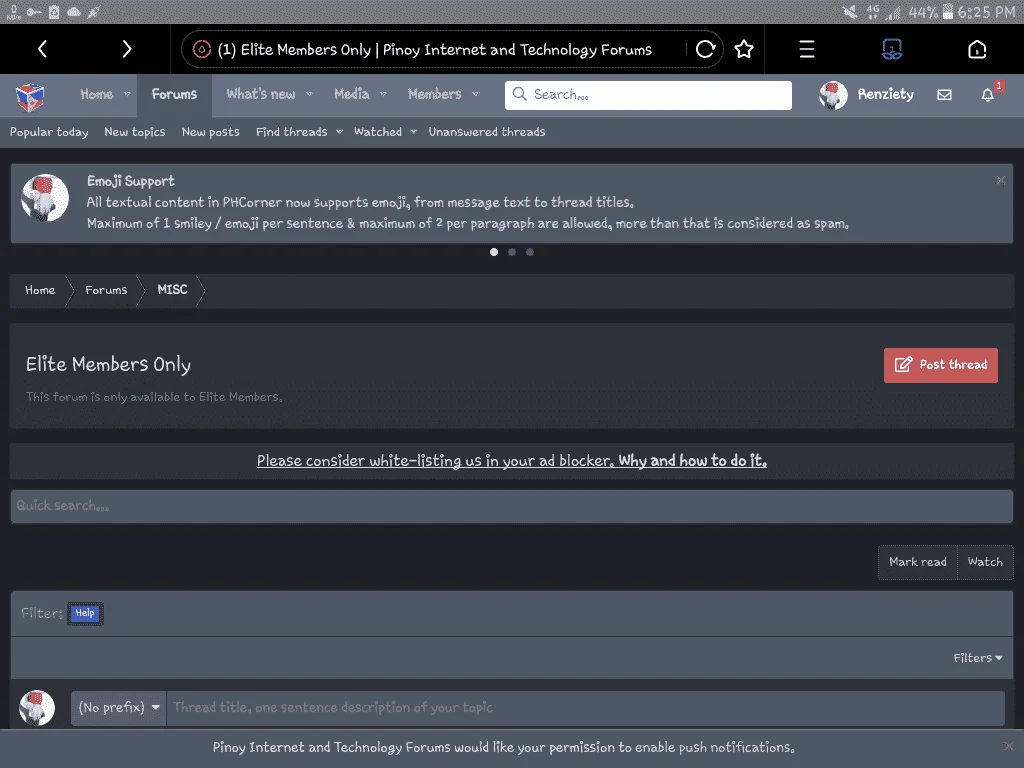
Task: Go to Home in the breadcrumb
Action: pos(40,290)
